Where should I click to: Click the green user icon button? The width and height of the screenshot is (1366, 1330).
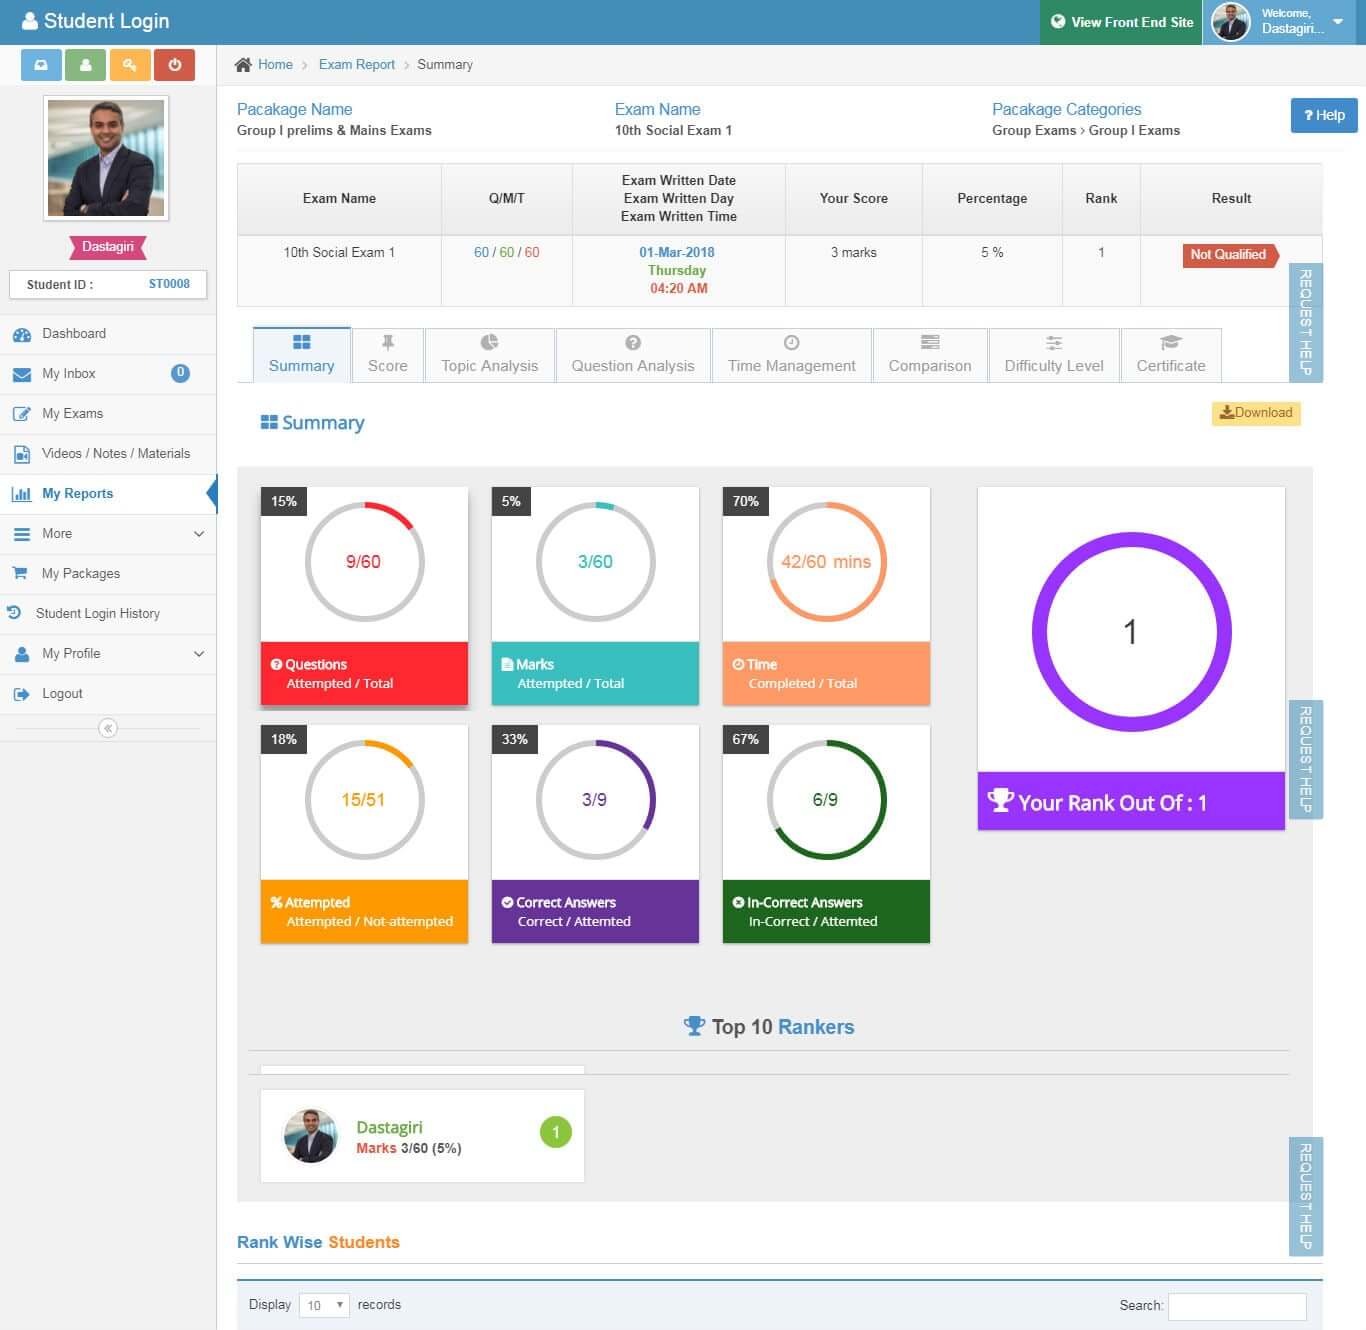[x=86, y=65]
